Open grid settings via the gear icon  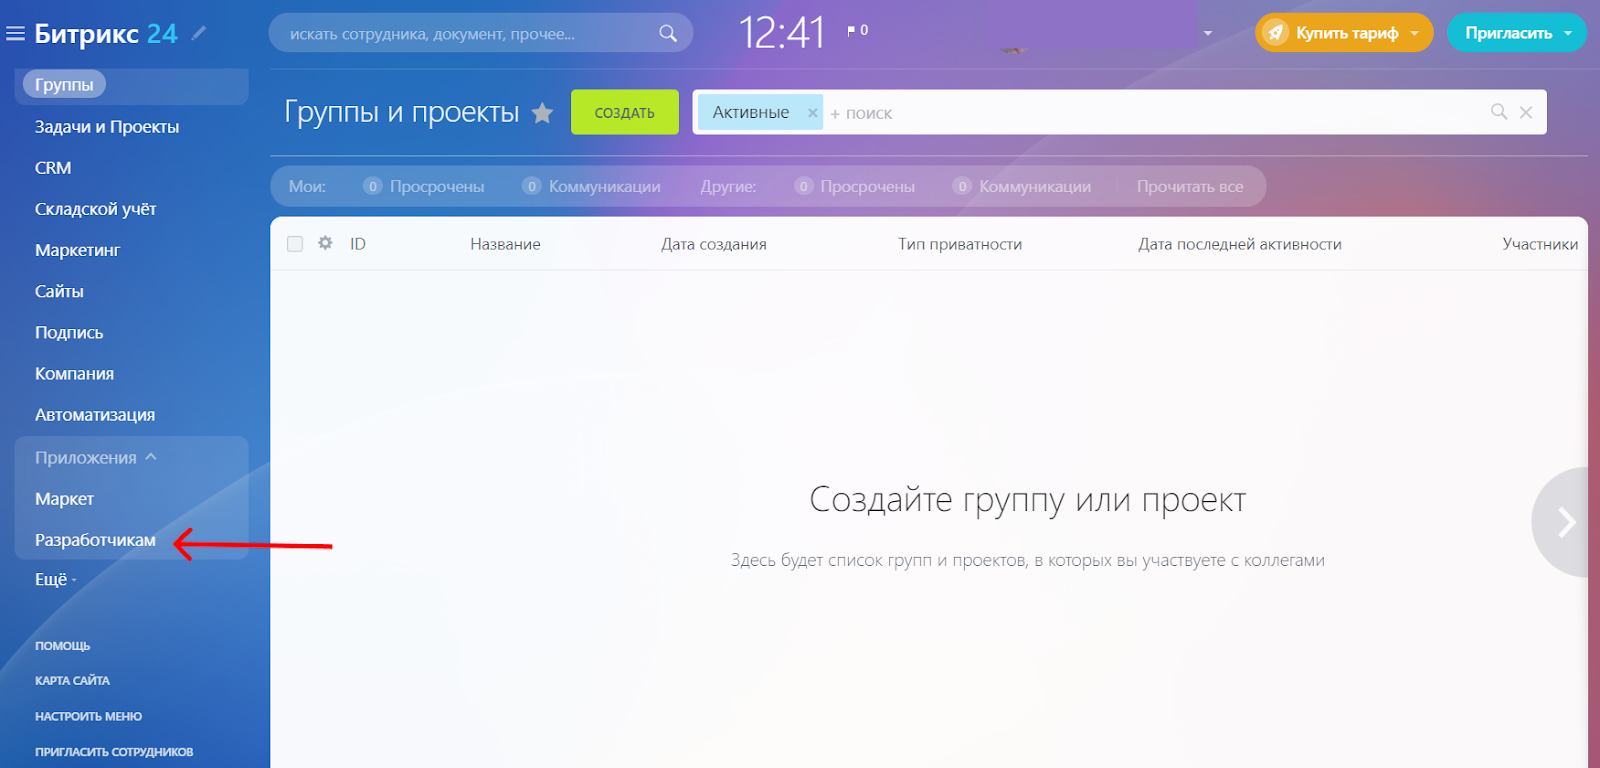click(x=325, y=243)
